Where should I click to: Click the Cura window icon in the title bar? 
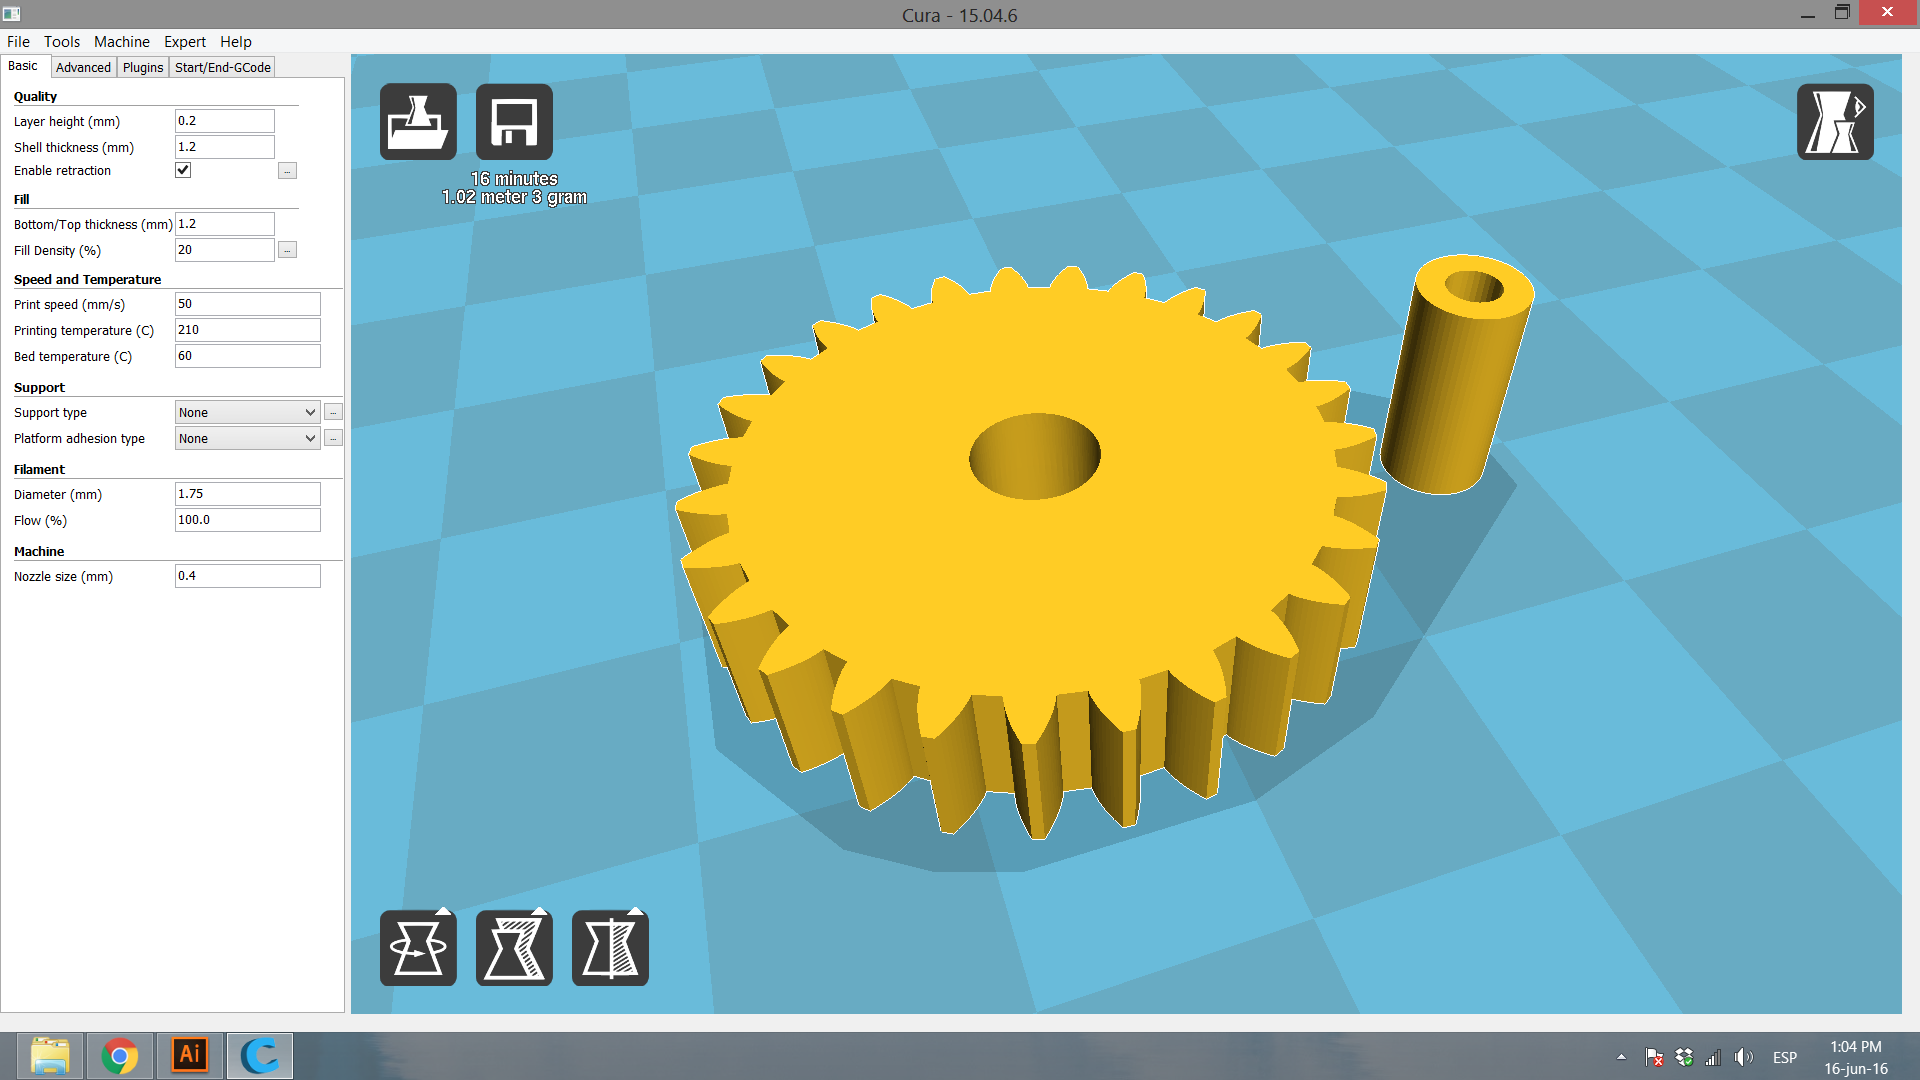point(12,14)
